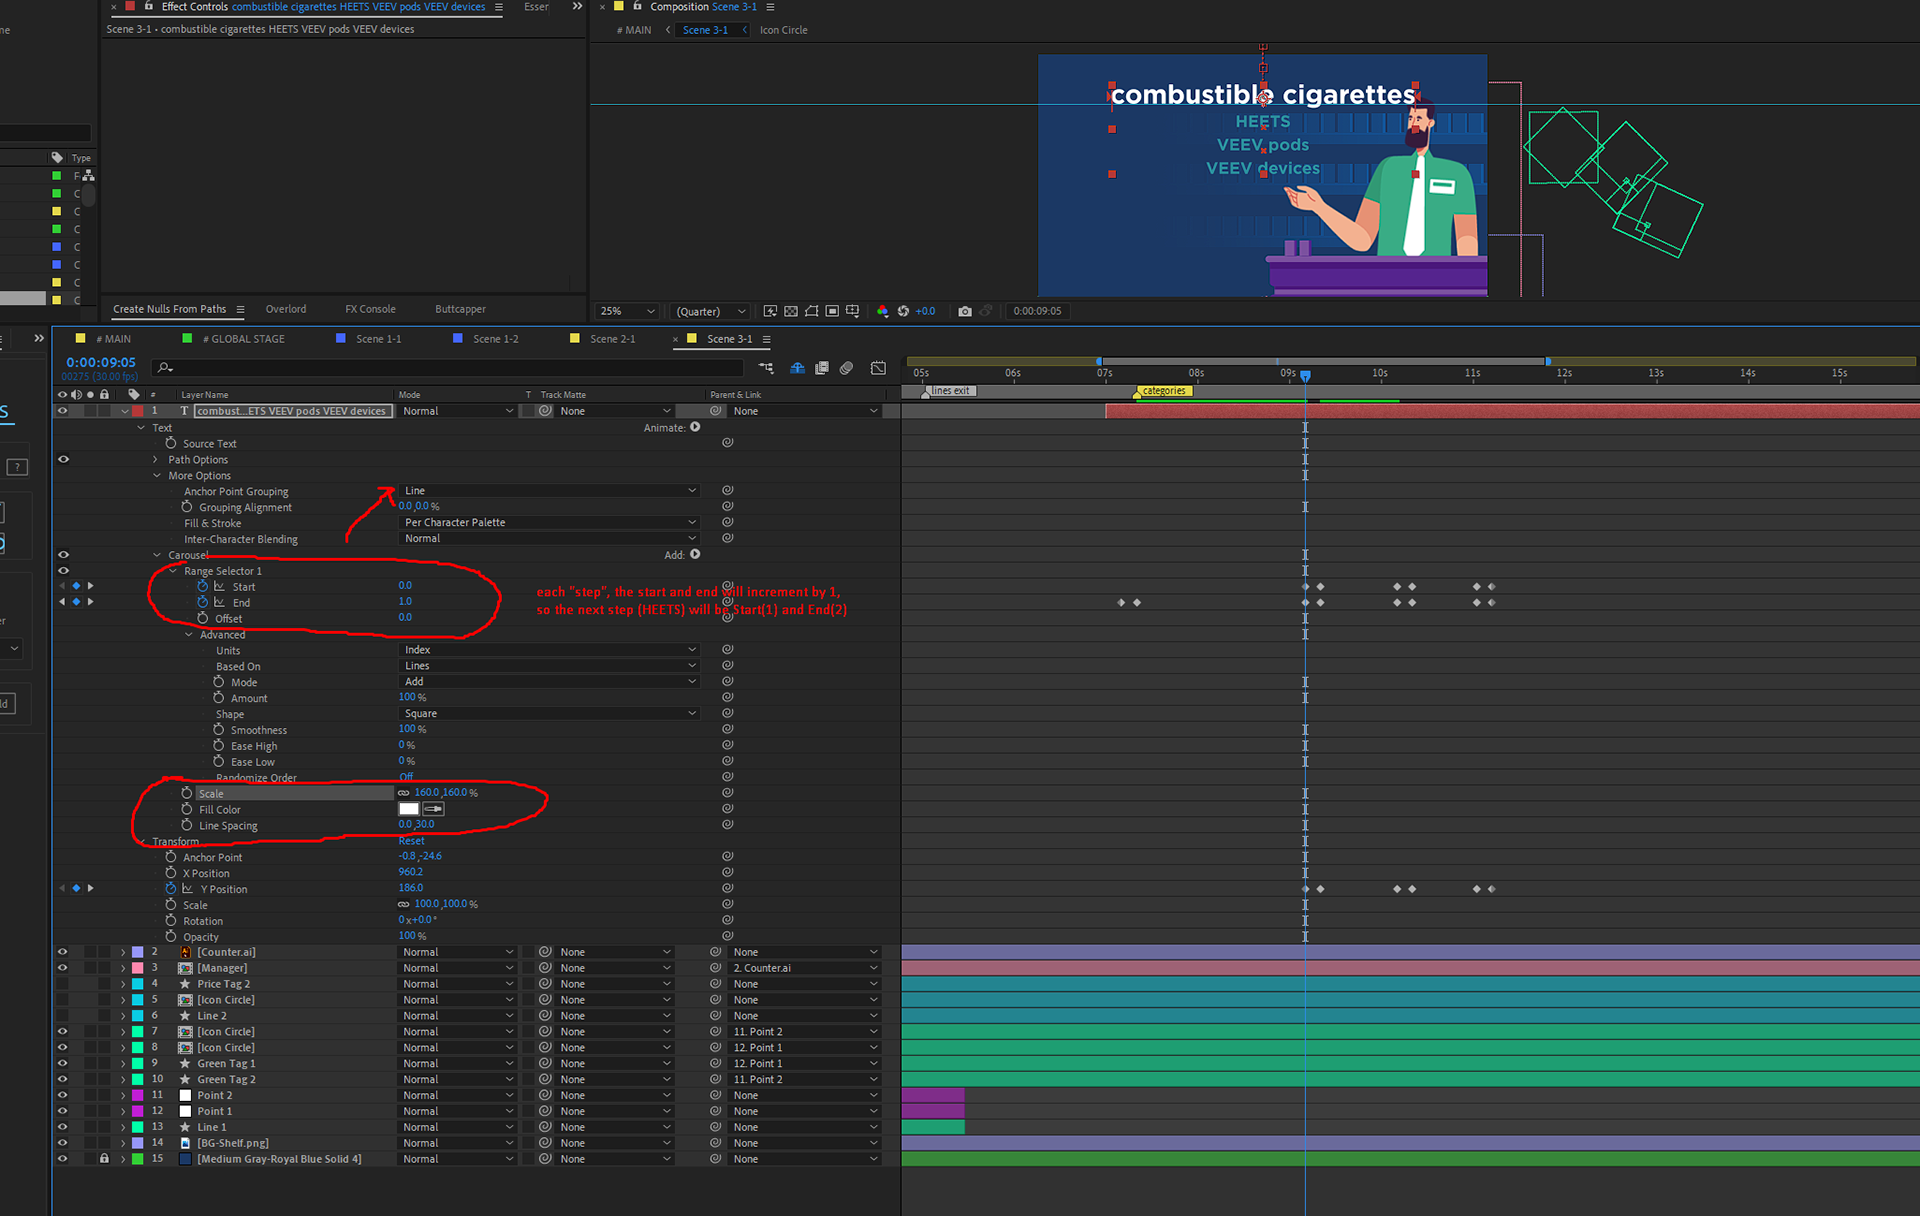Image resolution: width=1920 pixels, height=1216 pixels.
Task: Collapse the More Options group
Action: [x=157, y=476]
